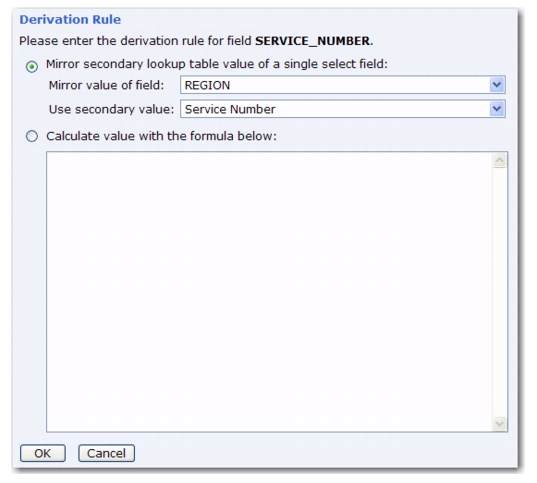Click the formula area scroll down arrow

click(x=500, y=424)
